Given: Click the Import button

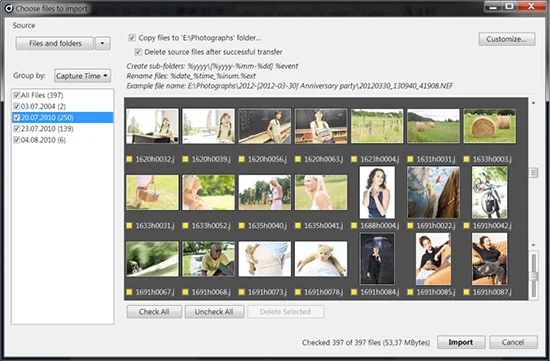Looking at the screenshot, I should [461, 342].
